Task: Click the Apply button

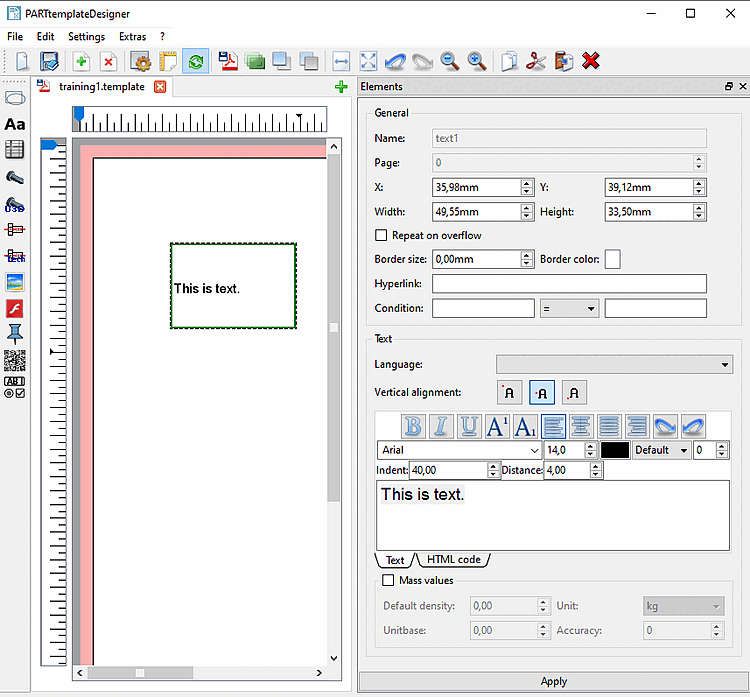Action: (553, 681)
